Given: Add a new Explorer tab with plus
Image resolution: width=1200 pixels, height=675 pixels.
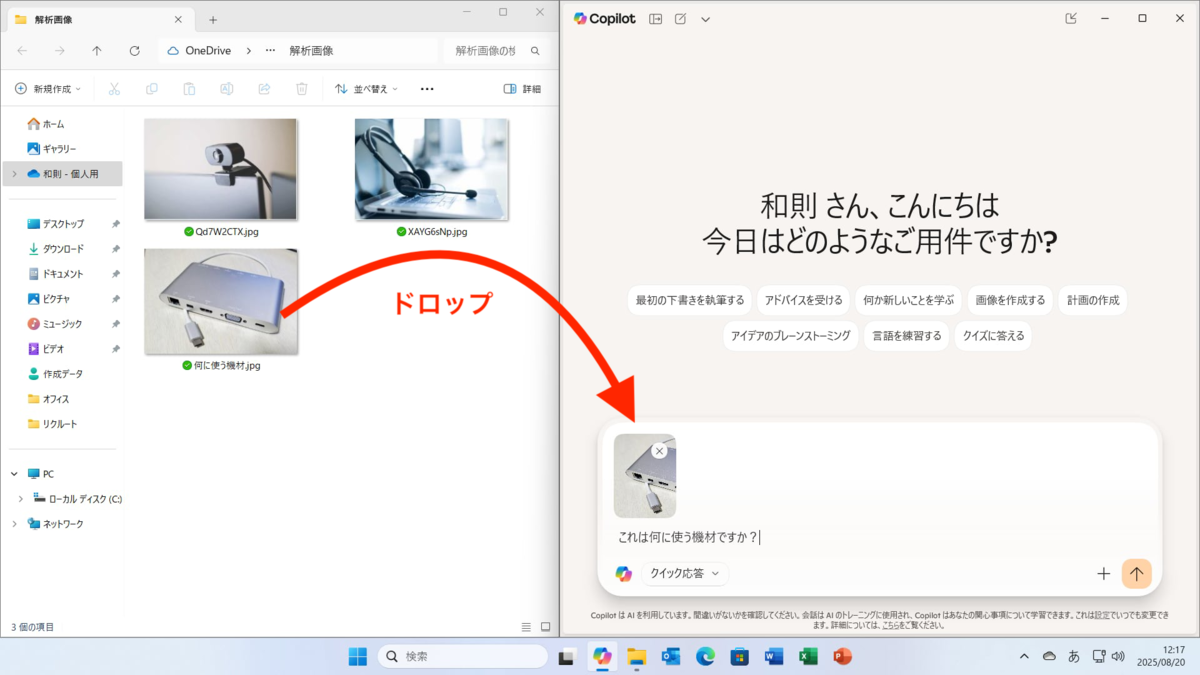Looking at the screenshot, I should [x=213, y=19].
